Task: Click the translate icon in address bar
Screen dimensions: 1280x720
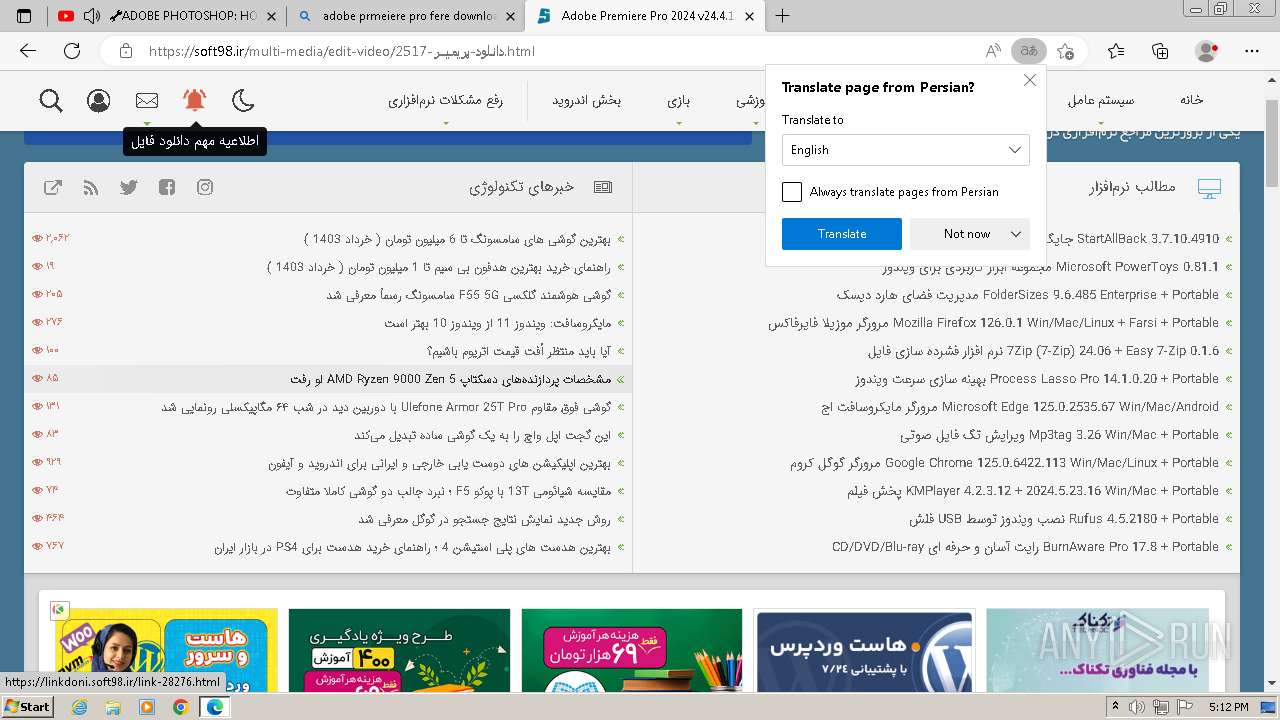Action: point(1028,51)
